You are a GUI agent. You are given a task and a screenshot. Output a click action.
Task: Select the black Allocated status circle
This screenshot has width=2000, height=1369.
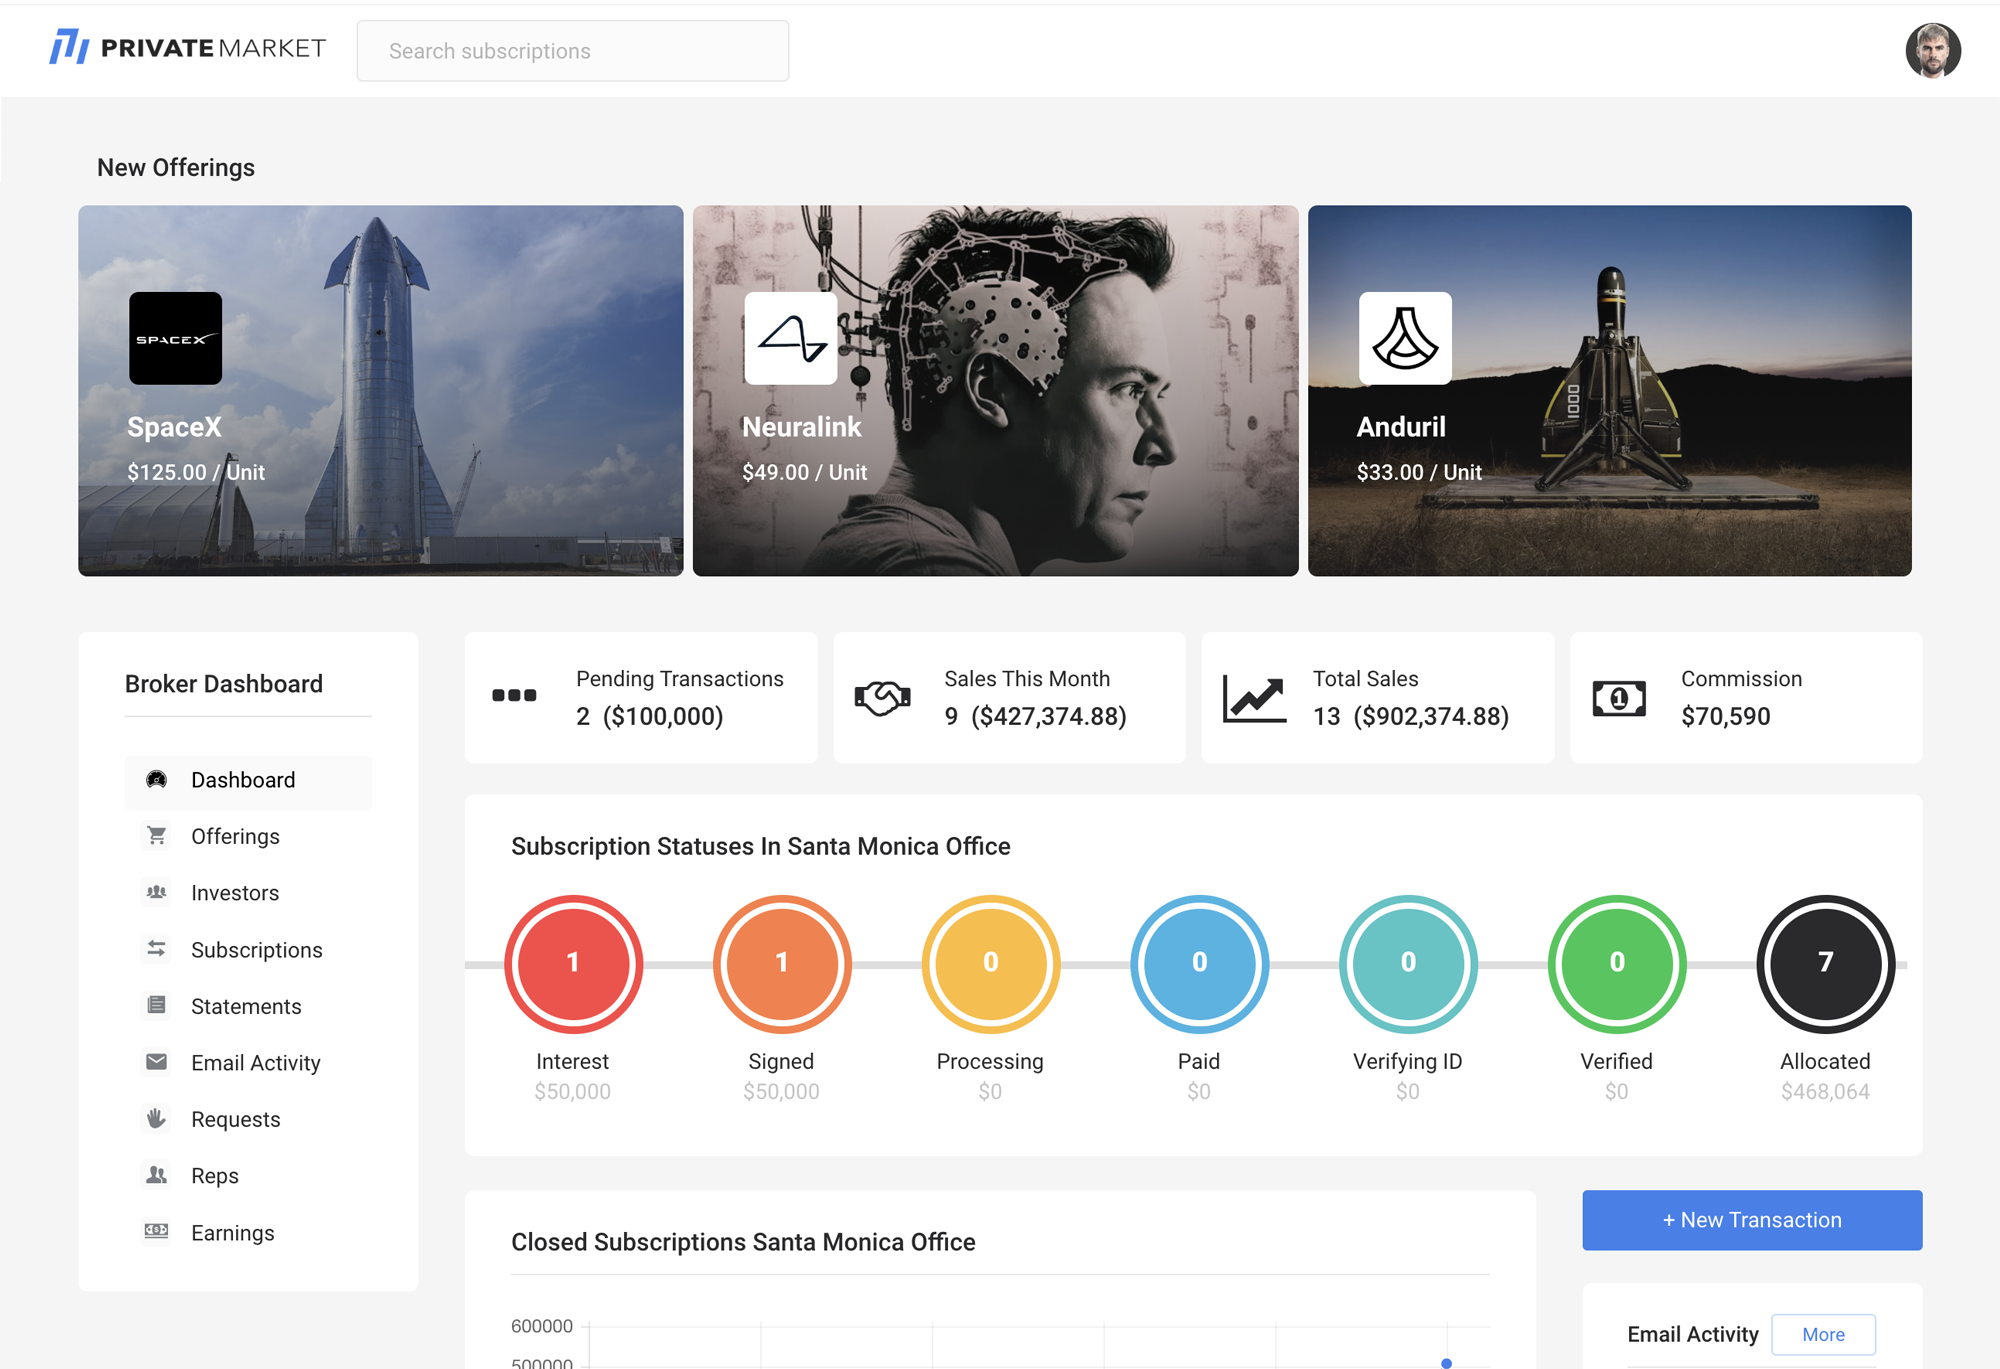click(1825, 963)
